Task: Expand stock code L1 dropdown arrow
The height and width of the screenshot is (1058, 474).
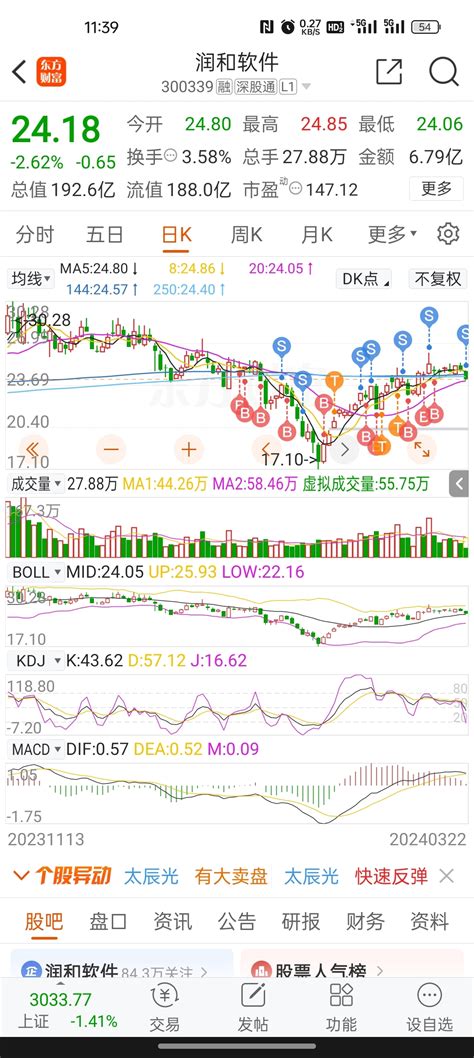Action: point(306,87)
